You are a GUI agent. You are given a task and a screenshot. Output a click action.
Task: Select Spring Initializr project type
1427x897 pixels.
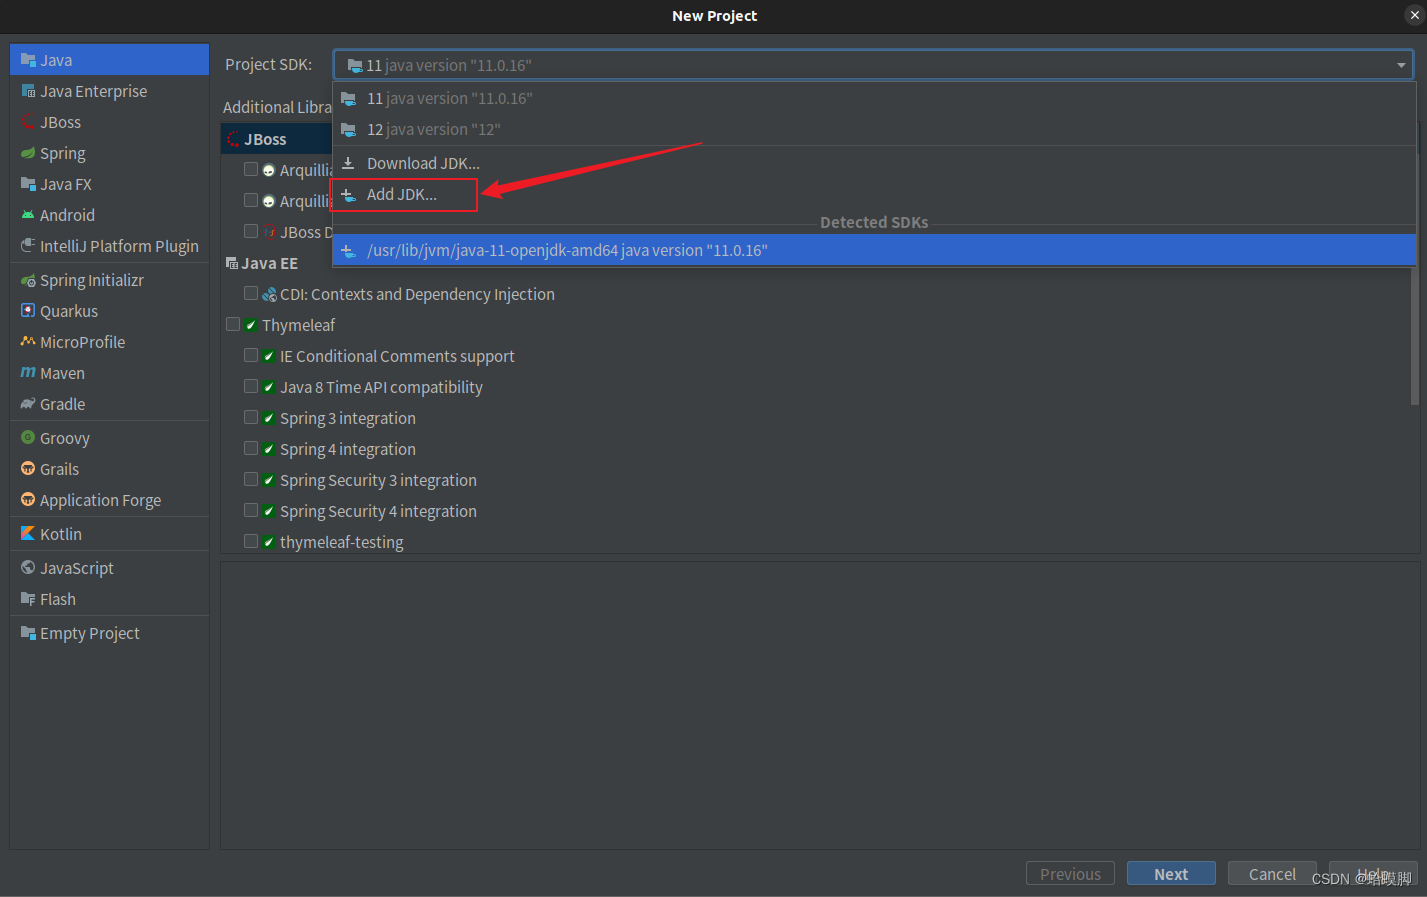coord(110,280)
